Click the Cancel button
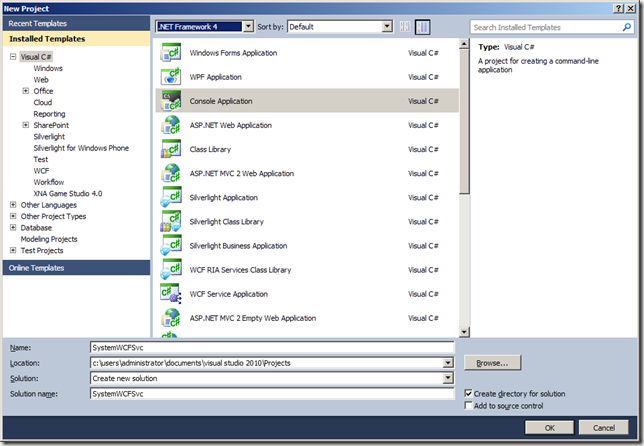 pos(604,428)
